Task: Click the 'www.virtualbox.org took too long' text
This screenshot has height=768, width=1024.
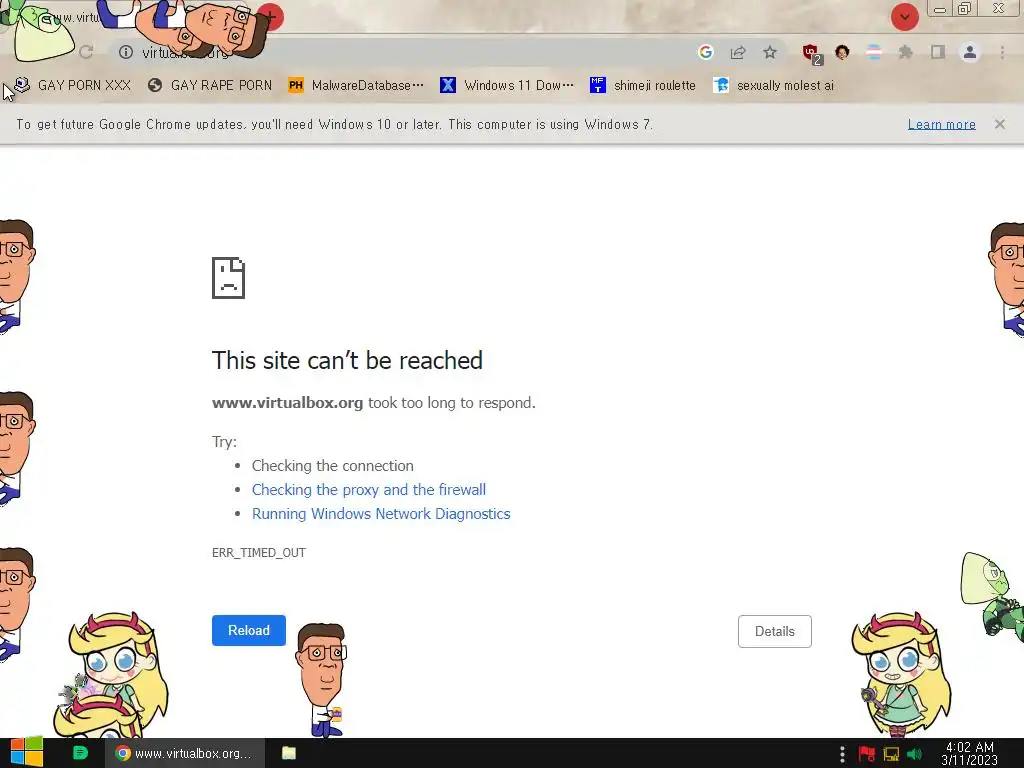Action: click(x=374, y=403)
